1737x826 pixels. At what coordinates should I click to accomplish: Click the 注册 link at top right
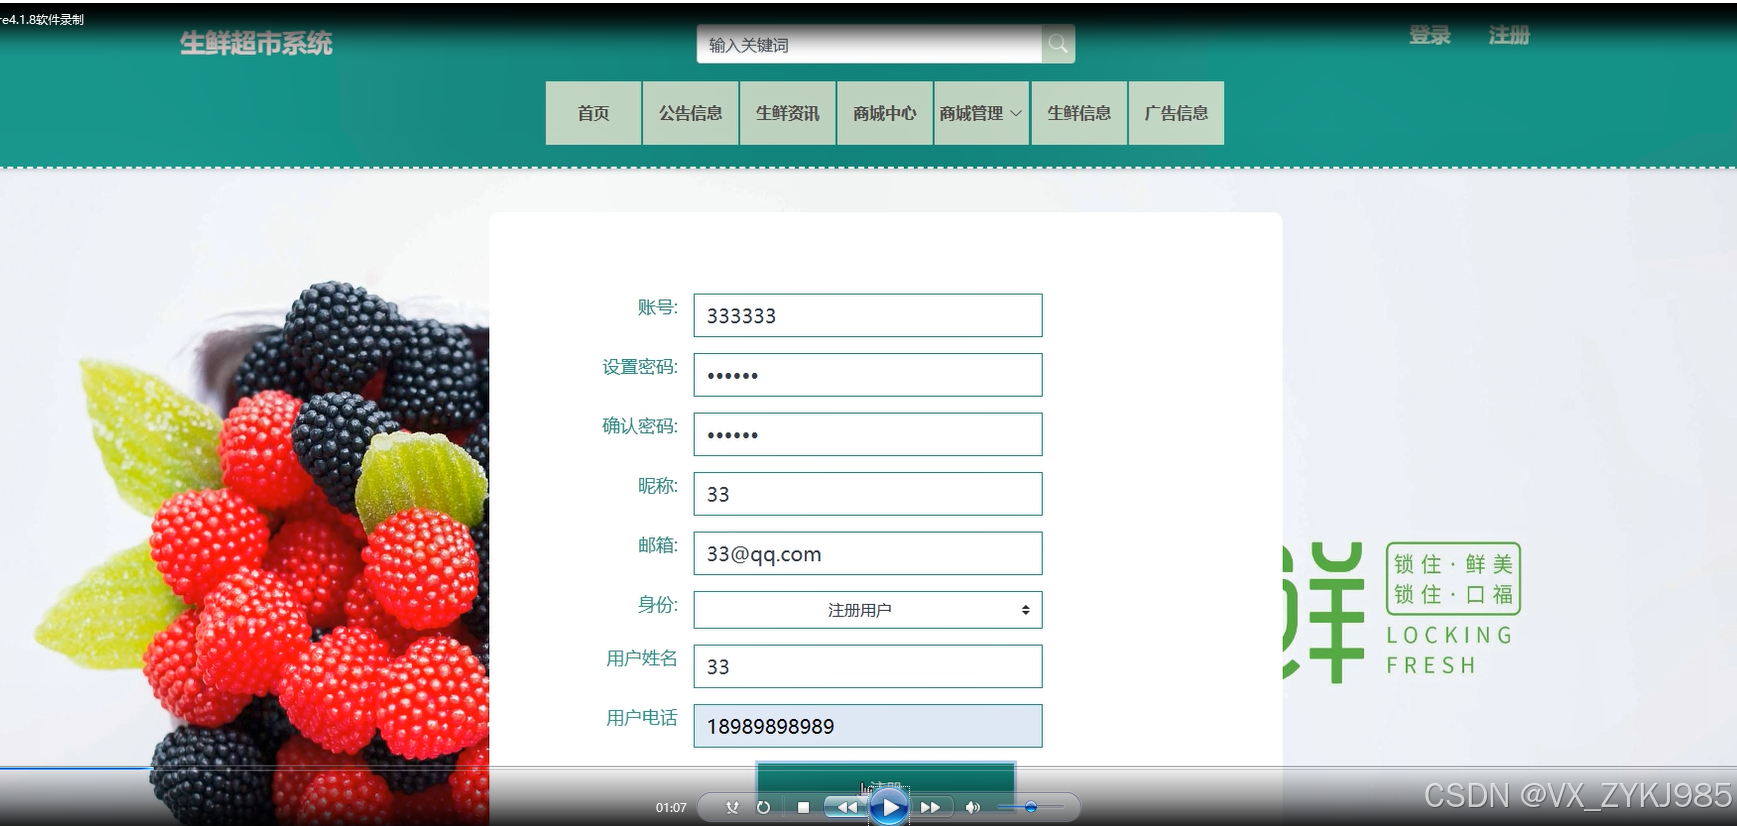click(x=1509, y=36)
